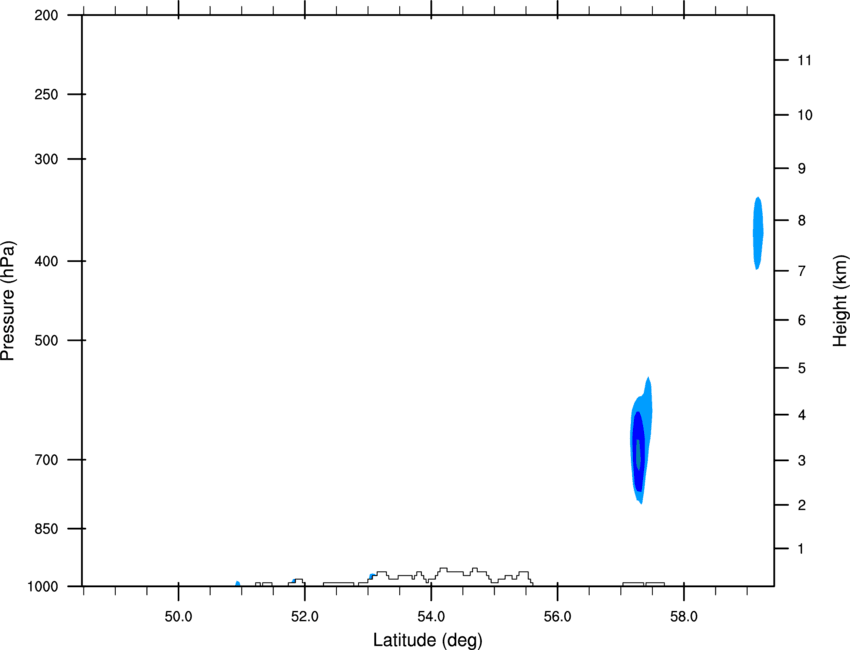Click the 250 pressure tick label
Viewport: 850px width, 650px height.
[46, 95]
